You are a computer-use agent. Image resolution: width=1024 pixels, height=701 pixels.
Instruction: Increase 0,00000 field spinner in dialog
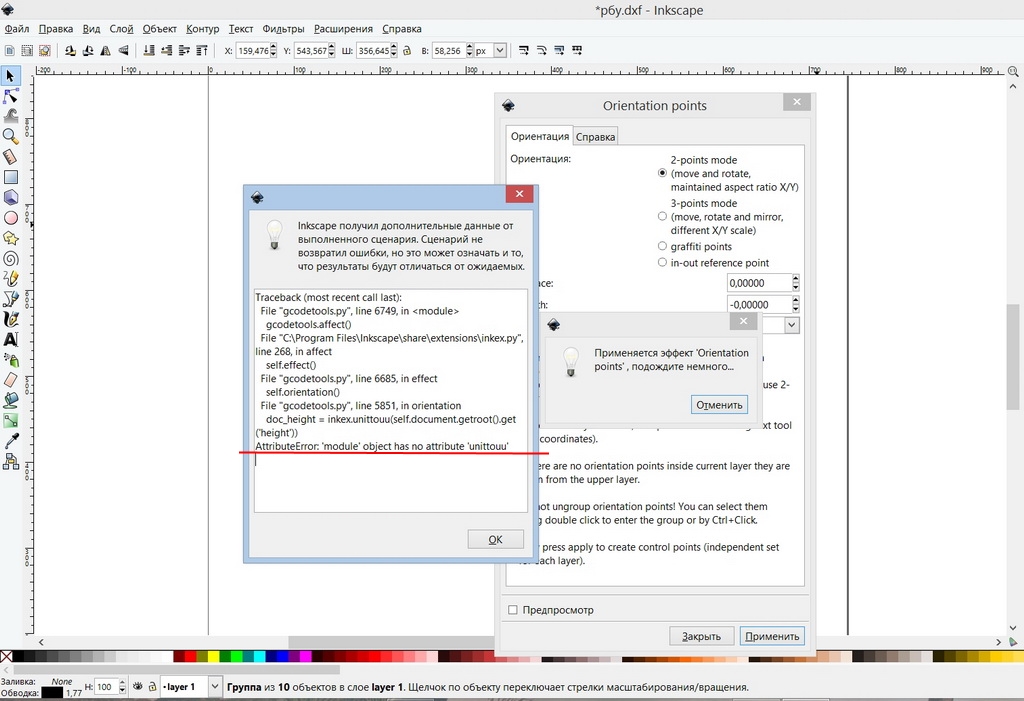tap(795, 279)
